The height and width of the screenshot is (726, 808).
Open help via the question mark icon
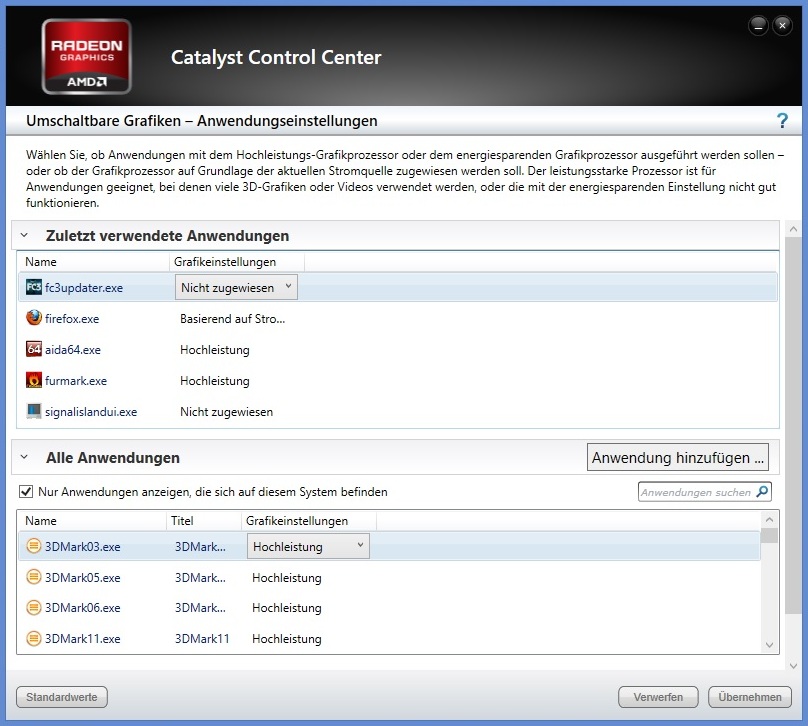[782, 121]
